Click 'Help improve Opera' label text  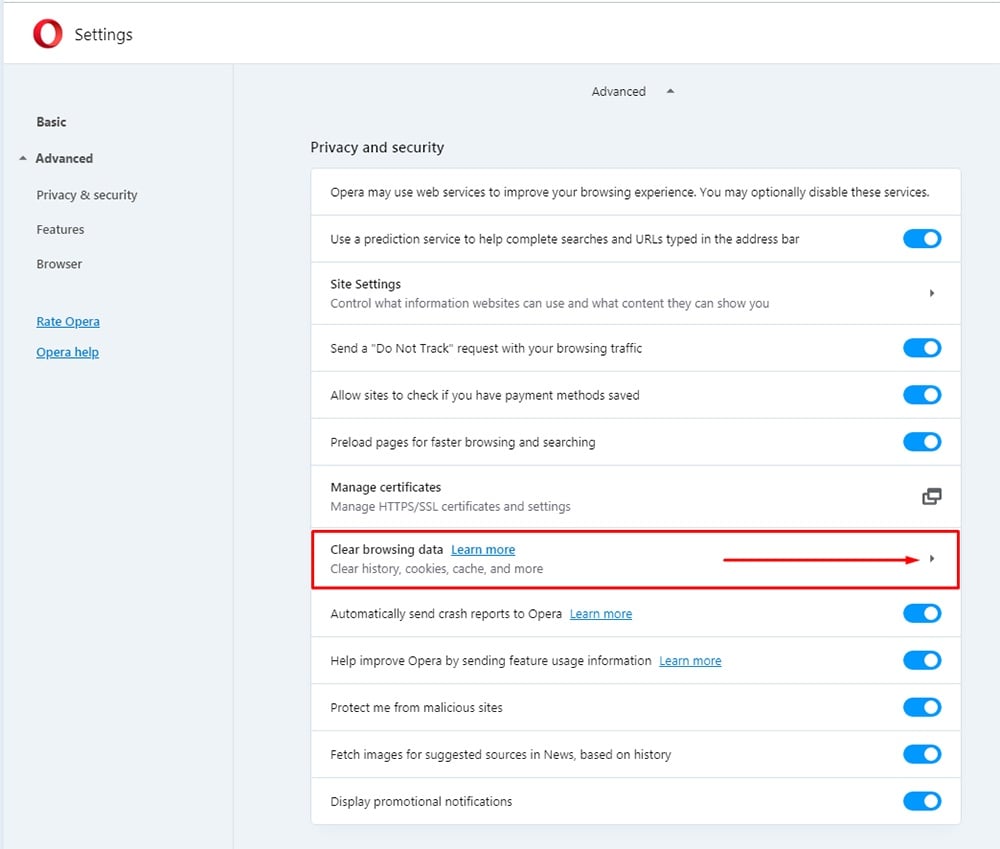490,661
